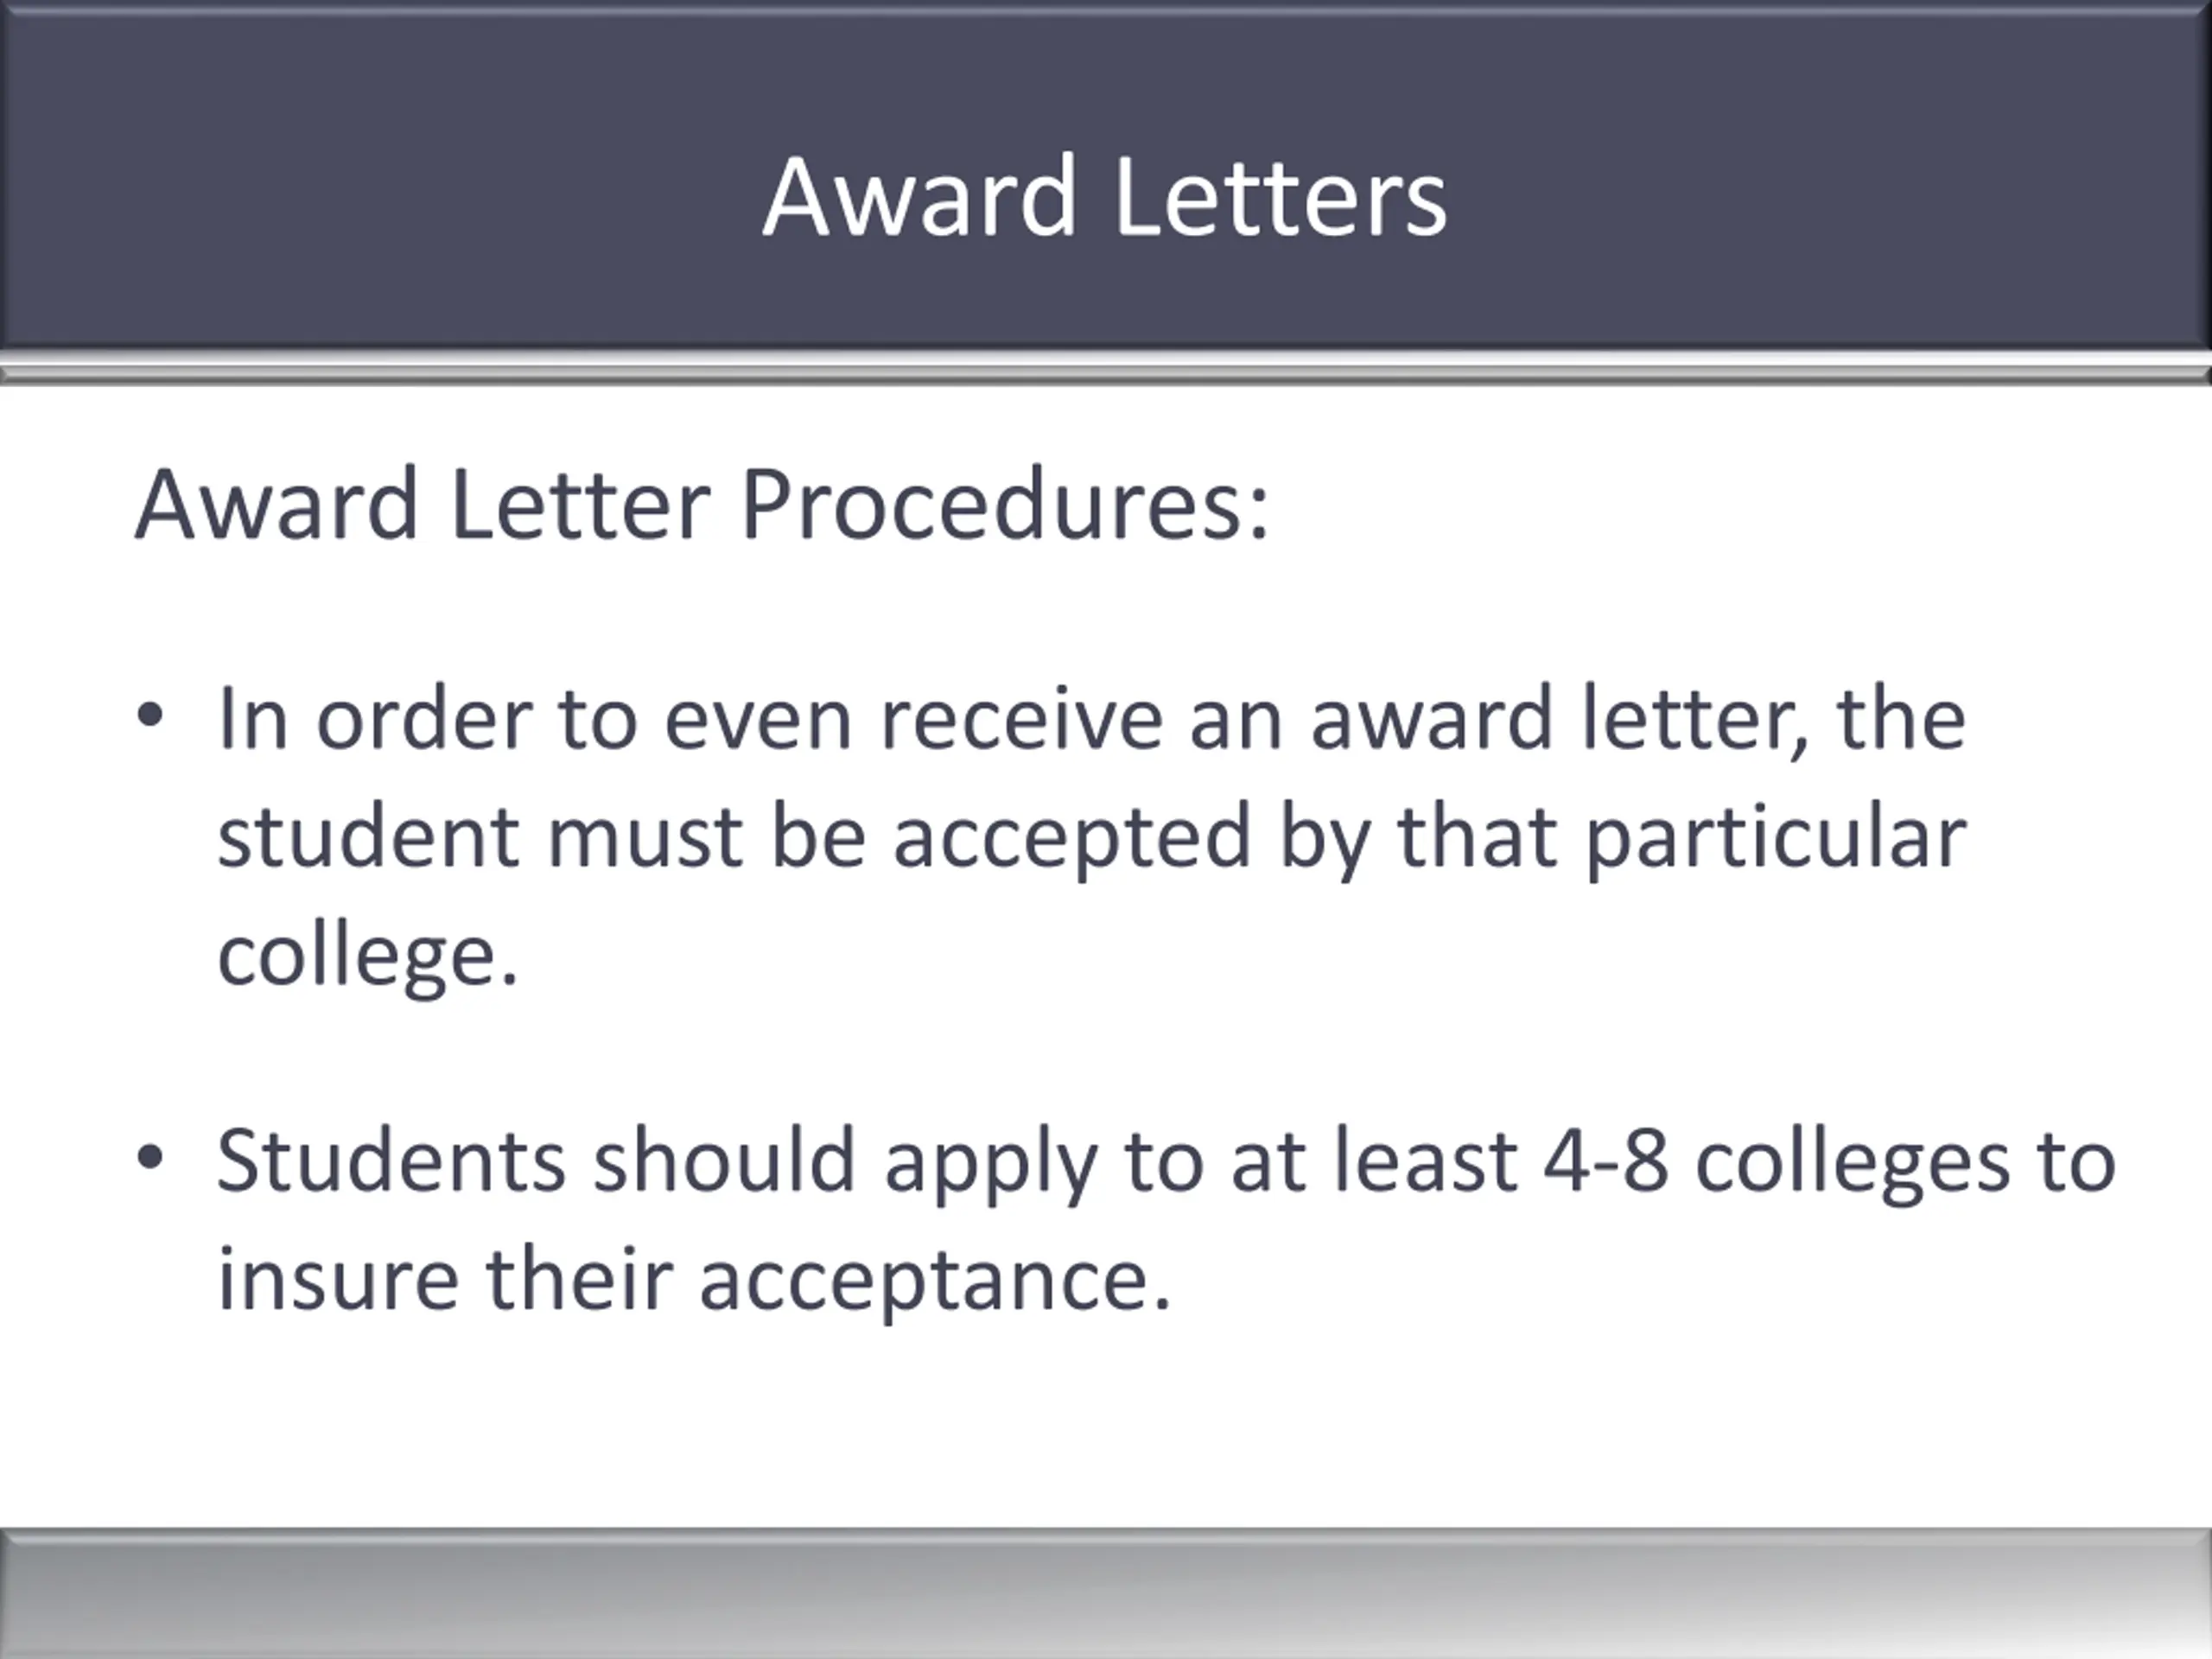Click the line "student must be accepted by that particular"
Image resolution: width=2212 pixels, height=1659 pixels.
point(1092,838)
